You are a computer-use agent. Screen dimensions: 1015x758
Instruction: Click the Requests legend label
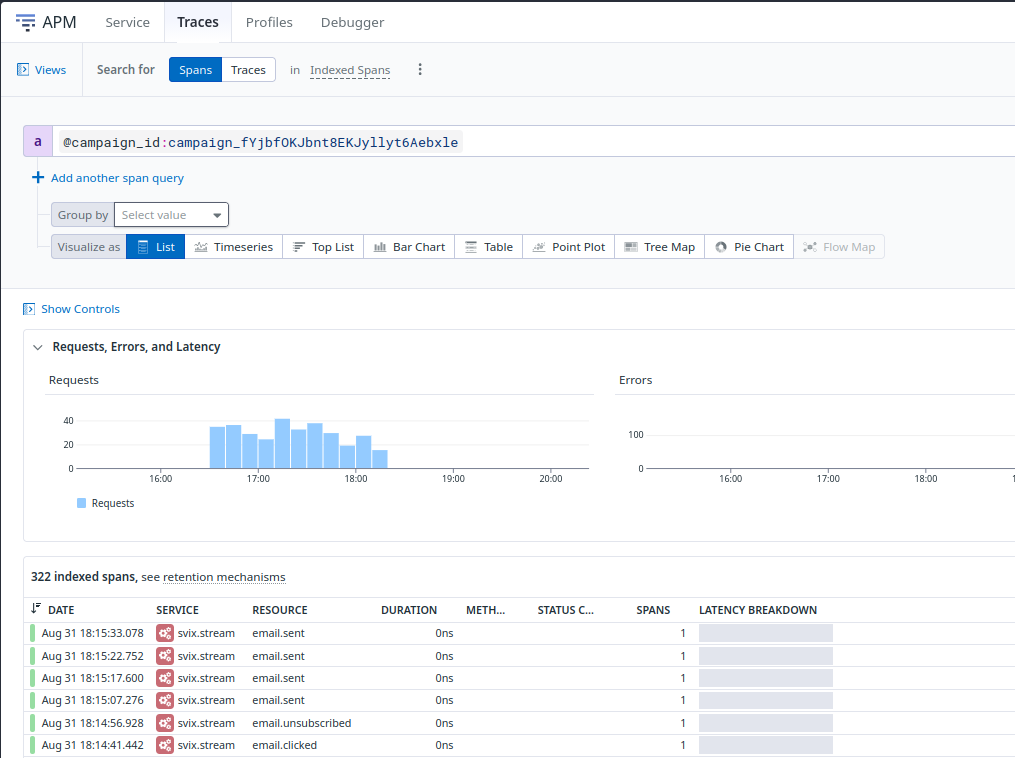pyautogui.click(x=113, y=503)
